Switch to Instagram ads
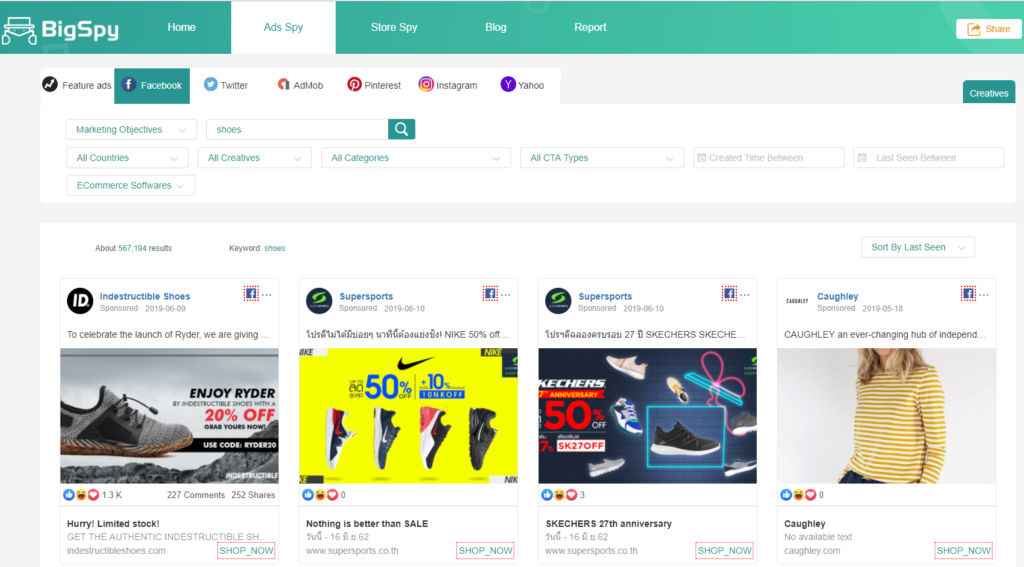The height and width of the screenshot is (567, 1024). 448,85
